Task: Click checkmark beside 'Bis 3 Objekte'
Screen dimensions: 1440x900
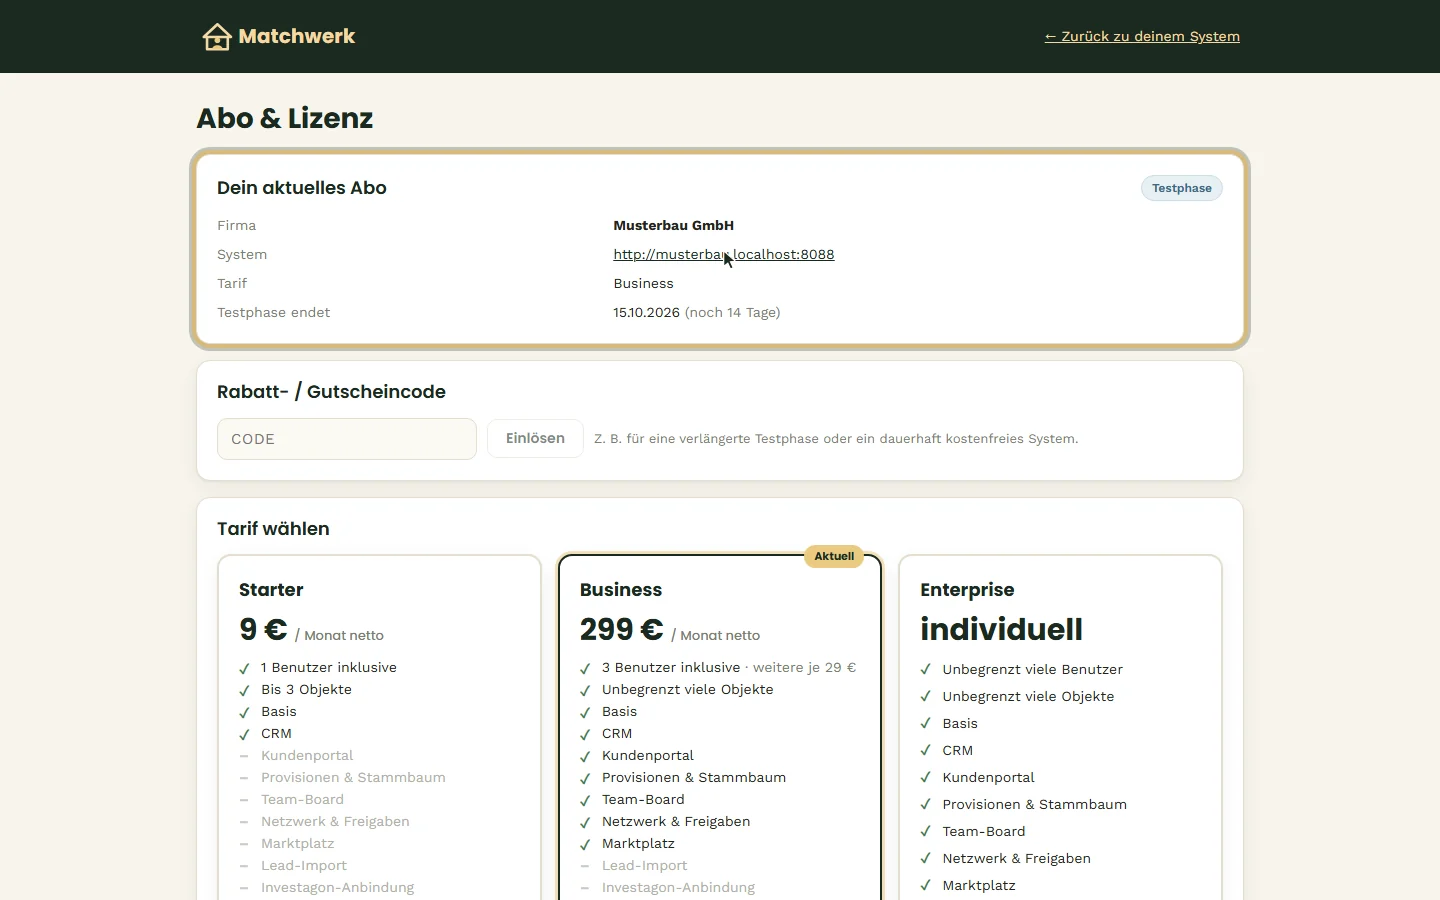Action: coord(244,690)
